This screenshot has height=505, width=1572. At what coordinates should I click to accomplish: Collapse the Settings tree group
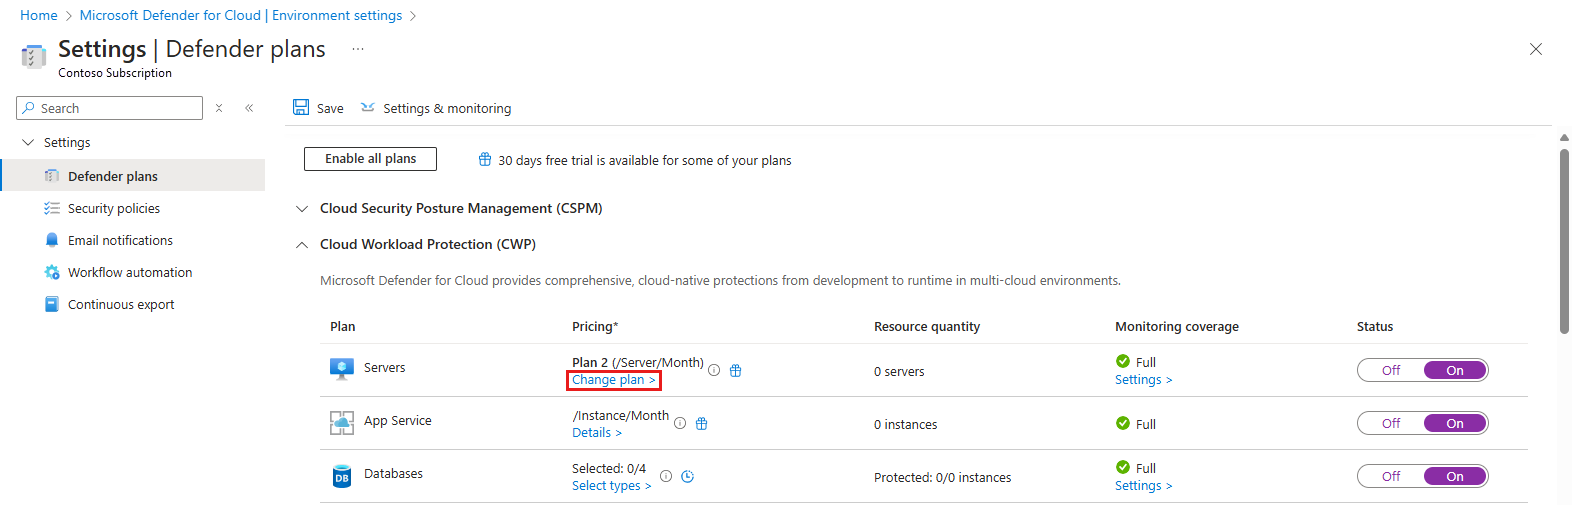(x=28, y=142)
